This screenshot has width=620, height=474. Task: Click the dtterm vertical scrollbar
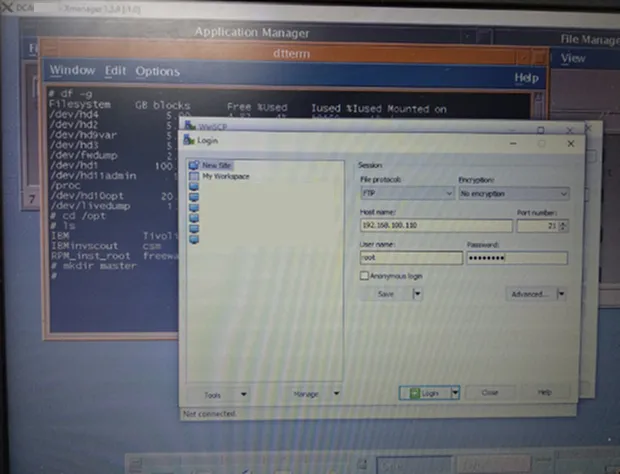tap(539, 106)
